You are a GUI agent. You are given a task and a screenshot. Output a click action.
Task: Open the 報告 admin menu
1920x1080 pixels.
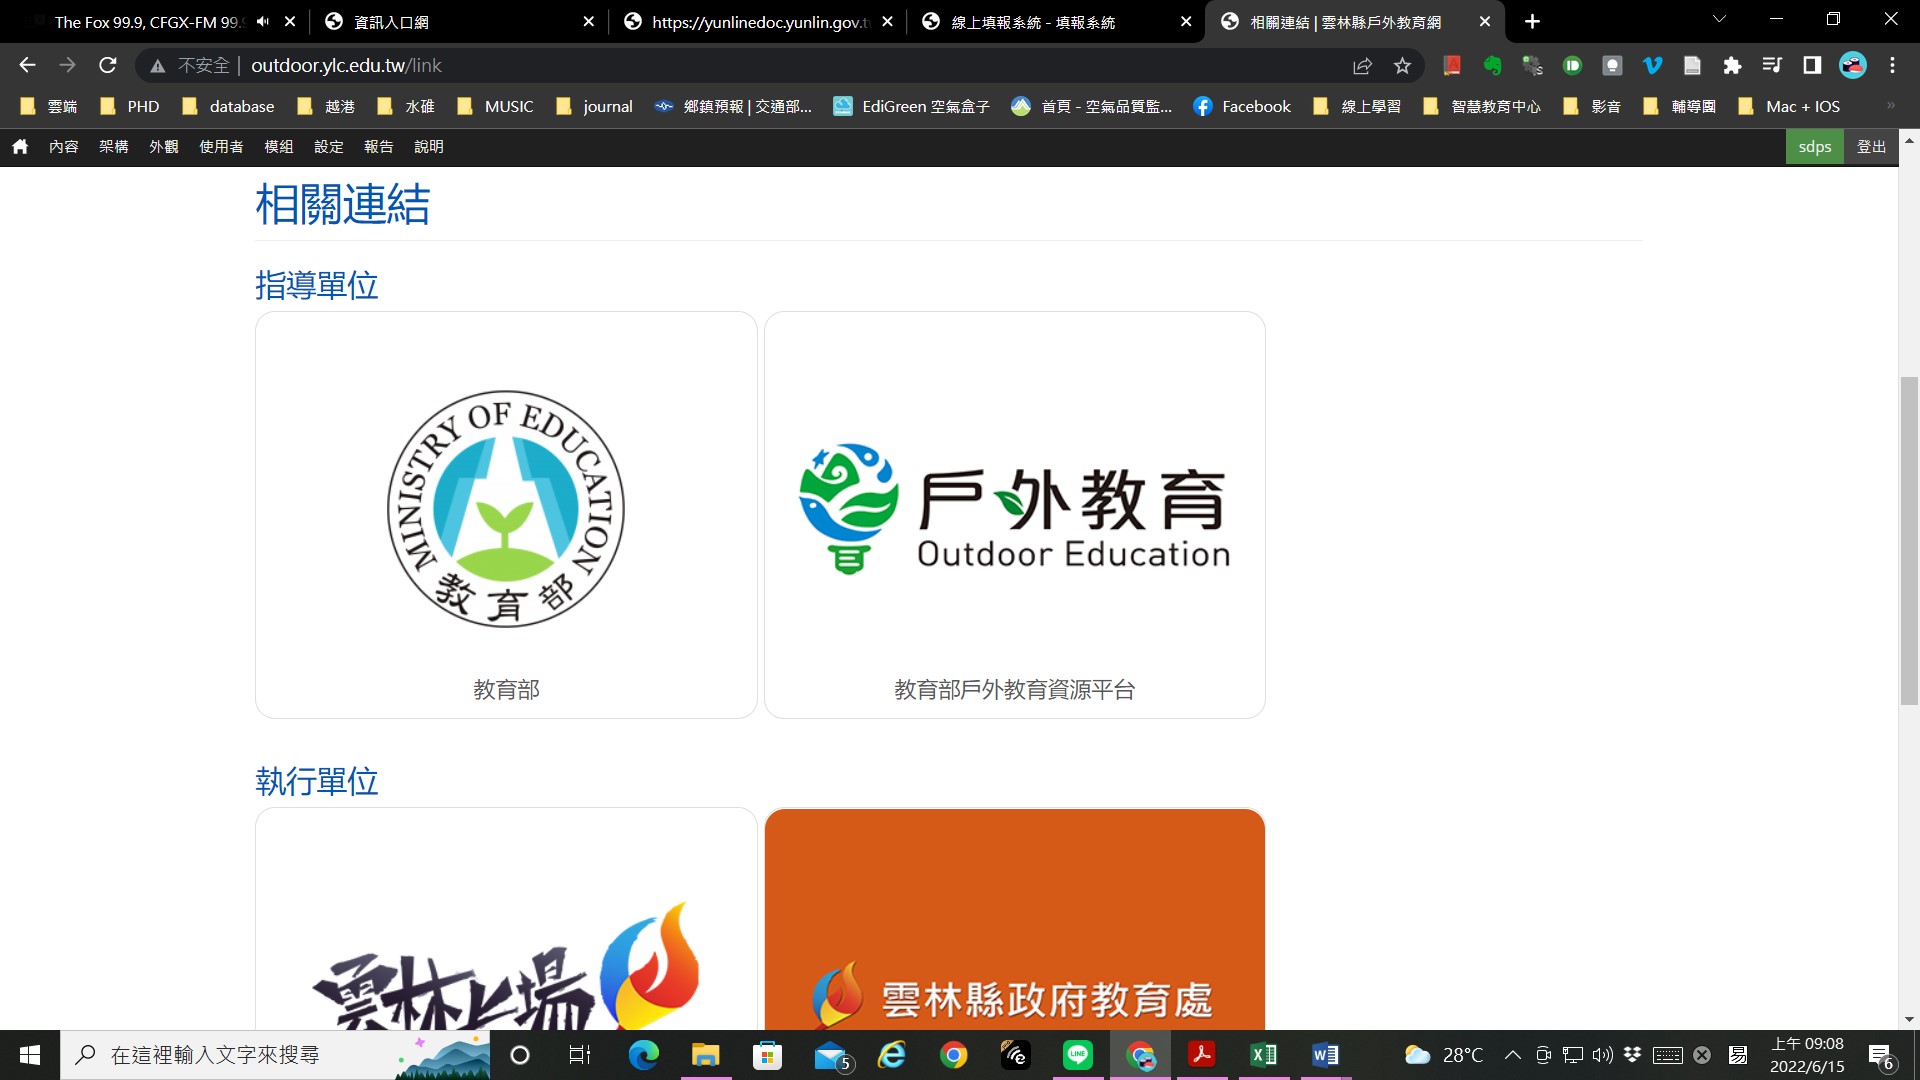[x=378, y=146]
